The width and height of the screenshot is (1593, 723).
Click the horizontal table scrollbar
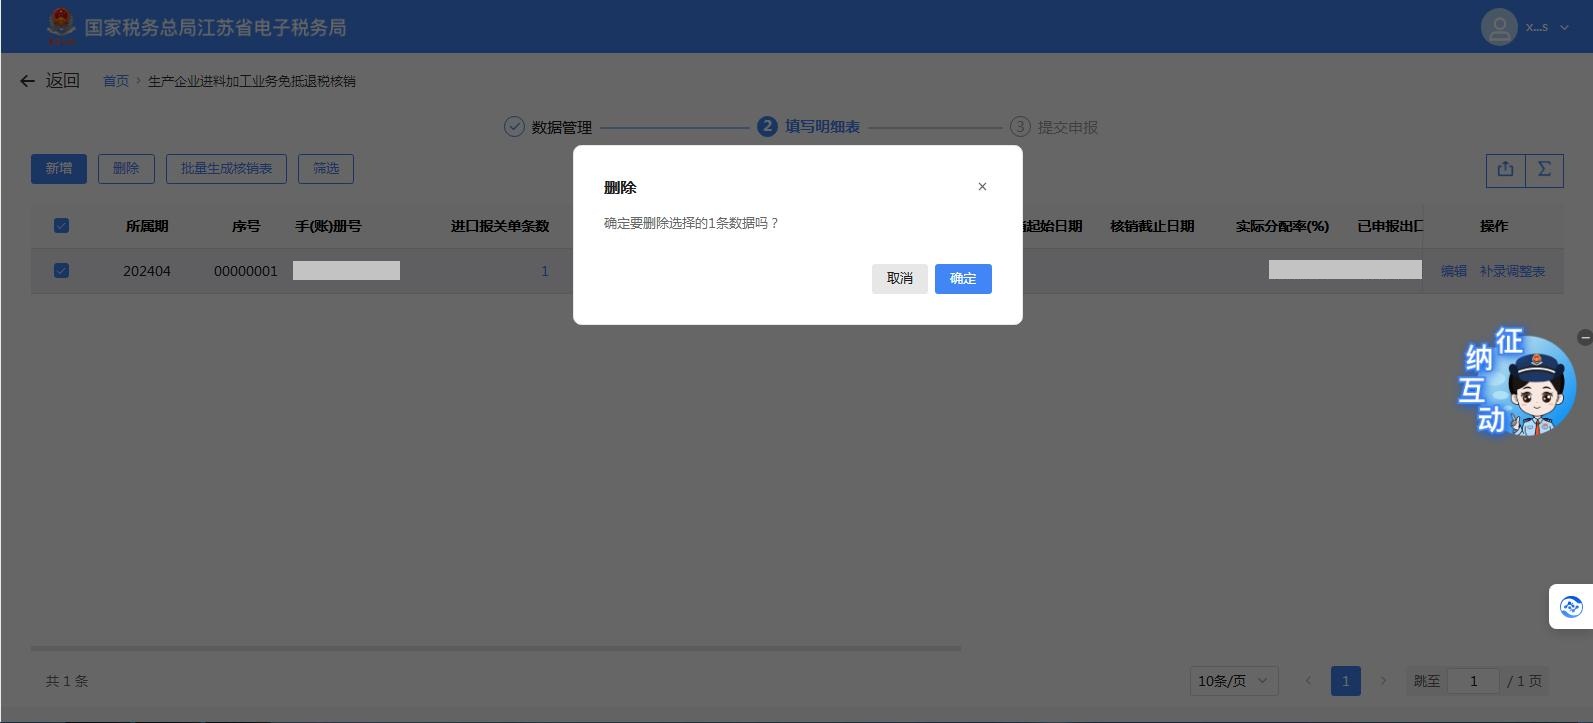(495, 648)
